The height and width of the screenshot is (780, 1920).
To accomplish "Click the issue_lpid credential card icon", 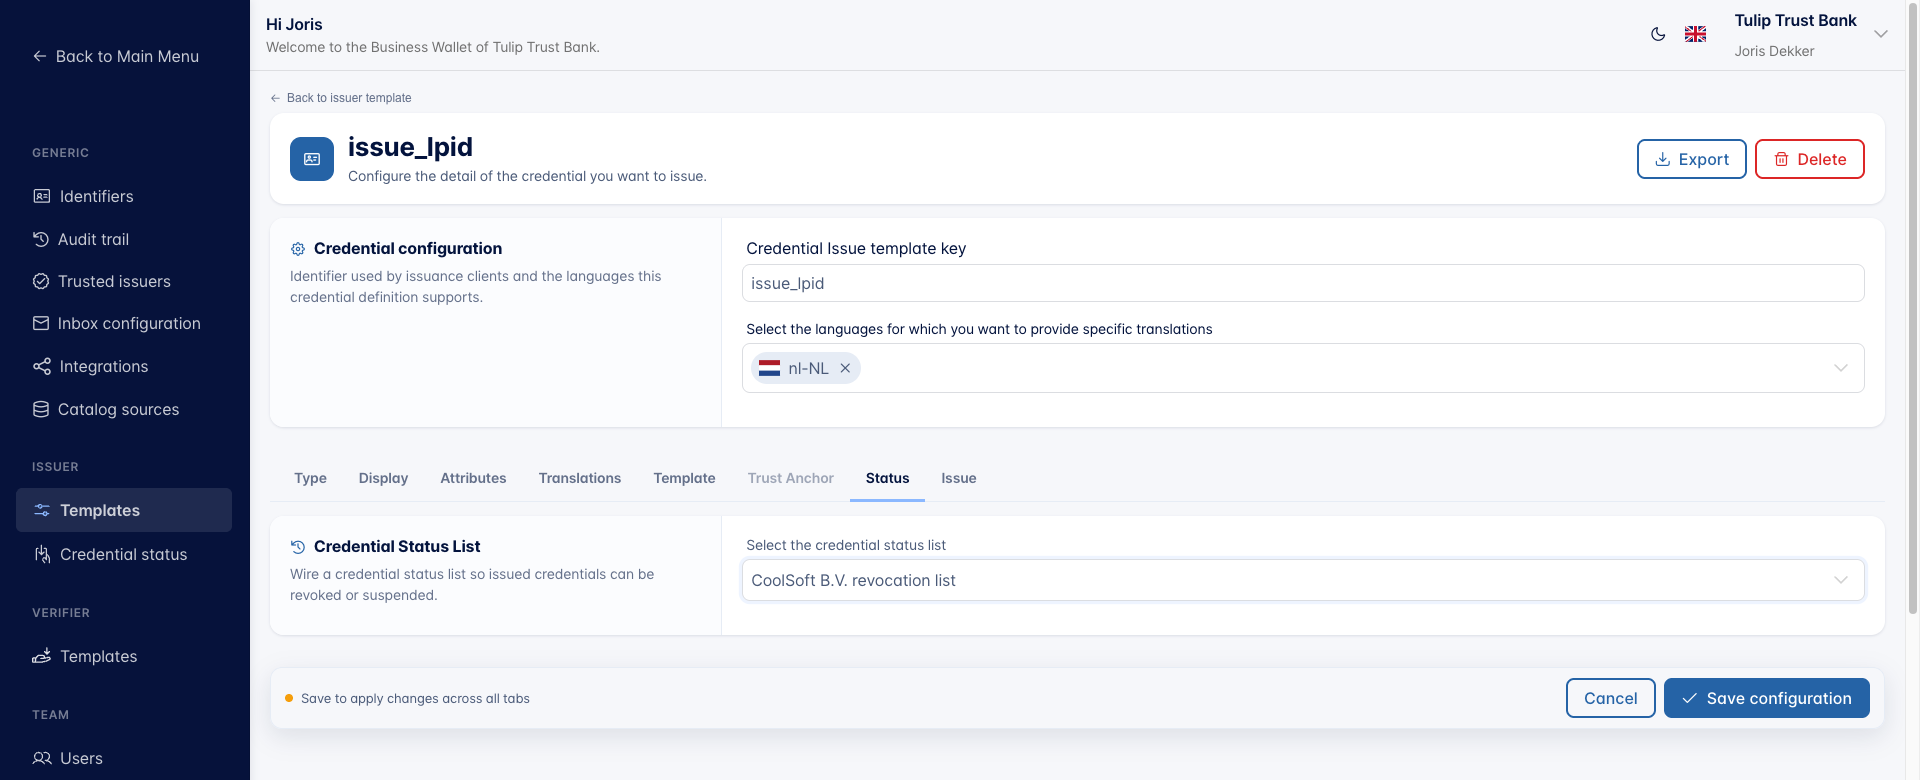I will (x=312, y=159).
